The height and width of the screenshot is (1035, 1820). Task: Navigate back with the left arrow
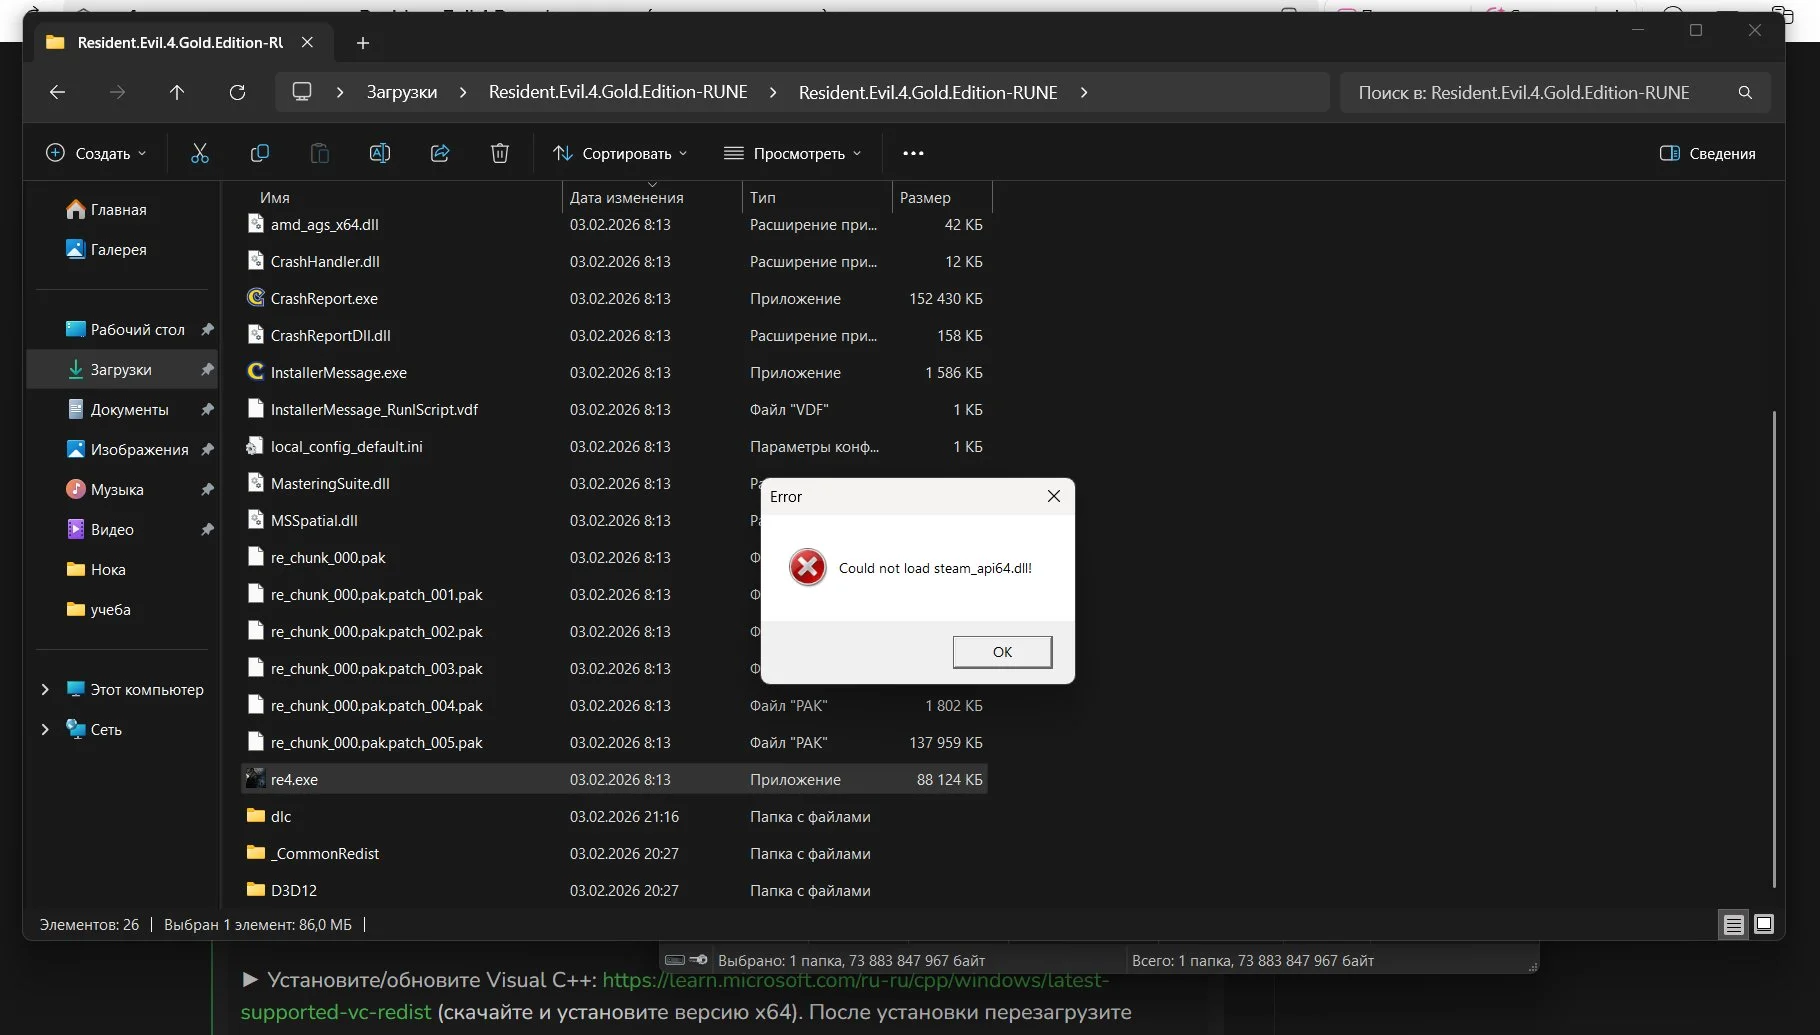[x=57, y=92]
